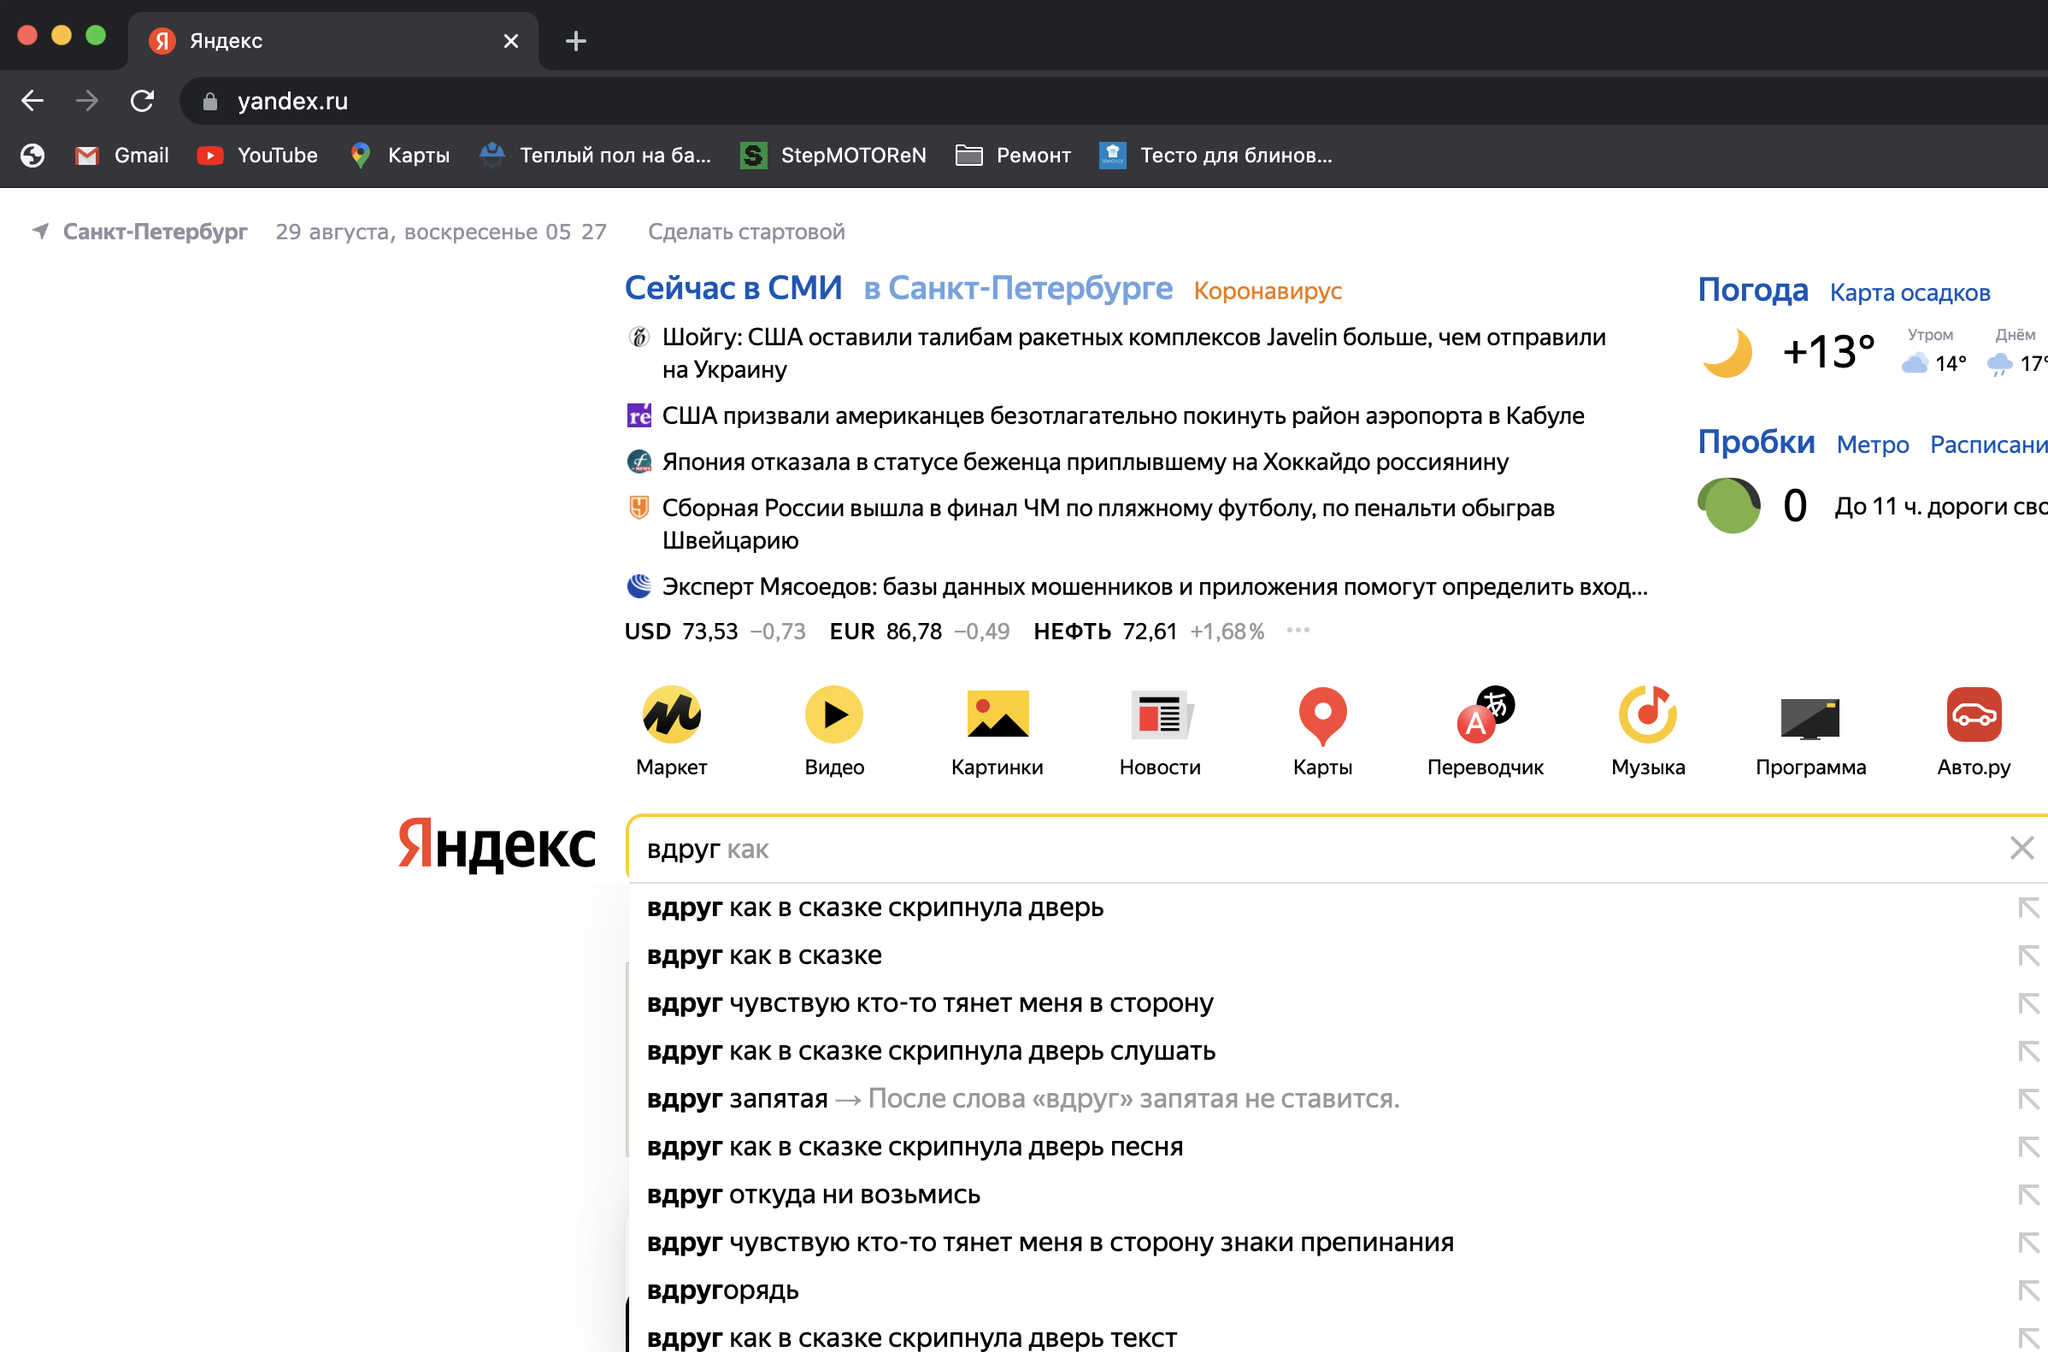Select suggestion 'вдруг откуда ни возьмись'
Screen dimensions: 2048x1352
(813, 1195)
